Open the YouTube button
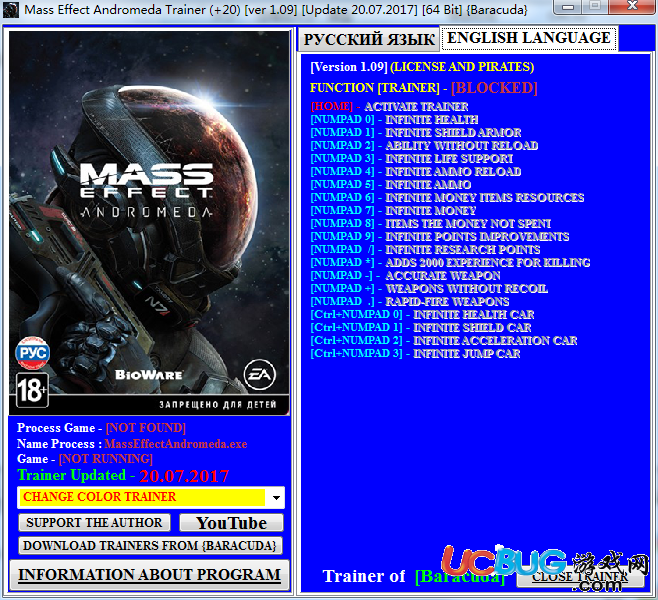658x600 pixels. [231, 523]
